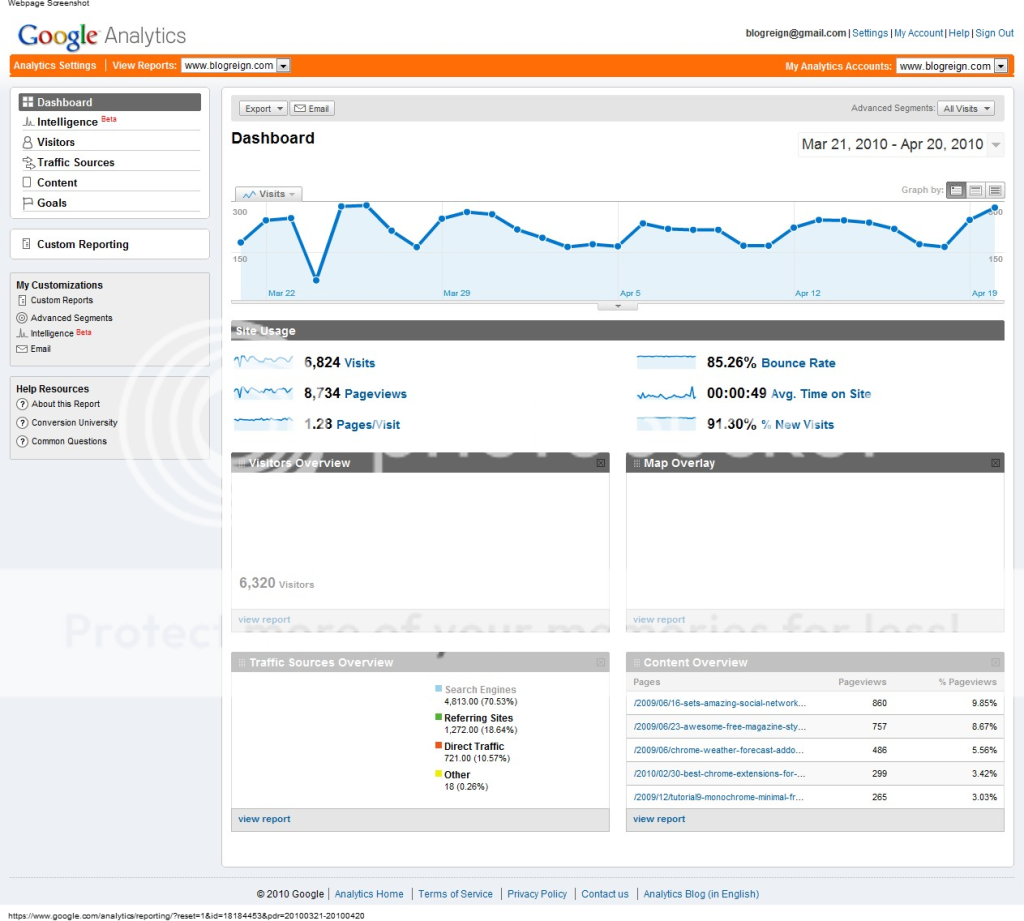Open My Analytics Accounts dropdown
This screenshot has width=1024, height=921.
952,66
